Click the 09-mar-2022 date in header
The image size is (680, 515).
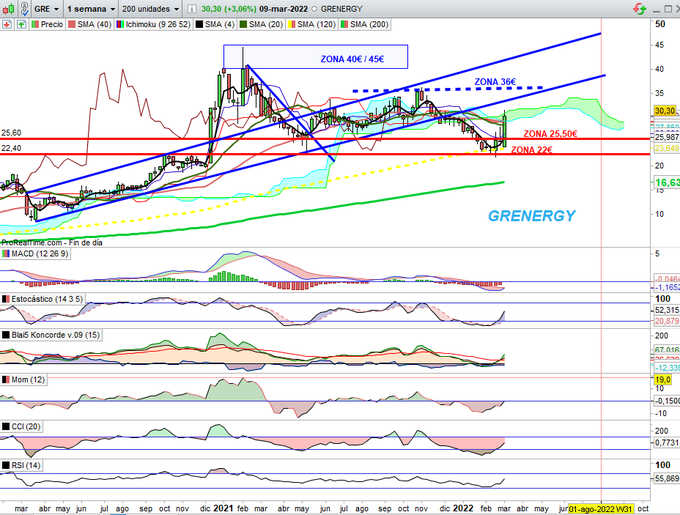point(284,9)
